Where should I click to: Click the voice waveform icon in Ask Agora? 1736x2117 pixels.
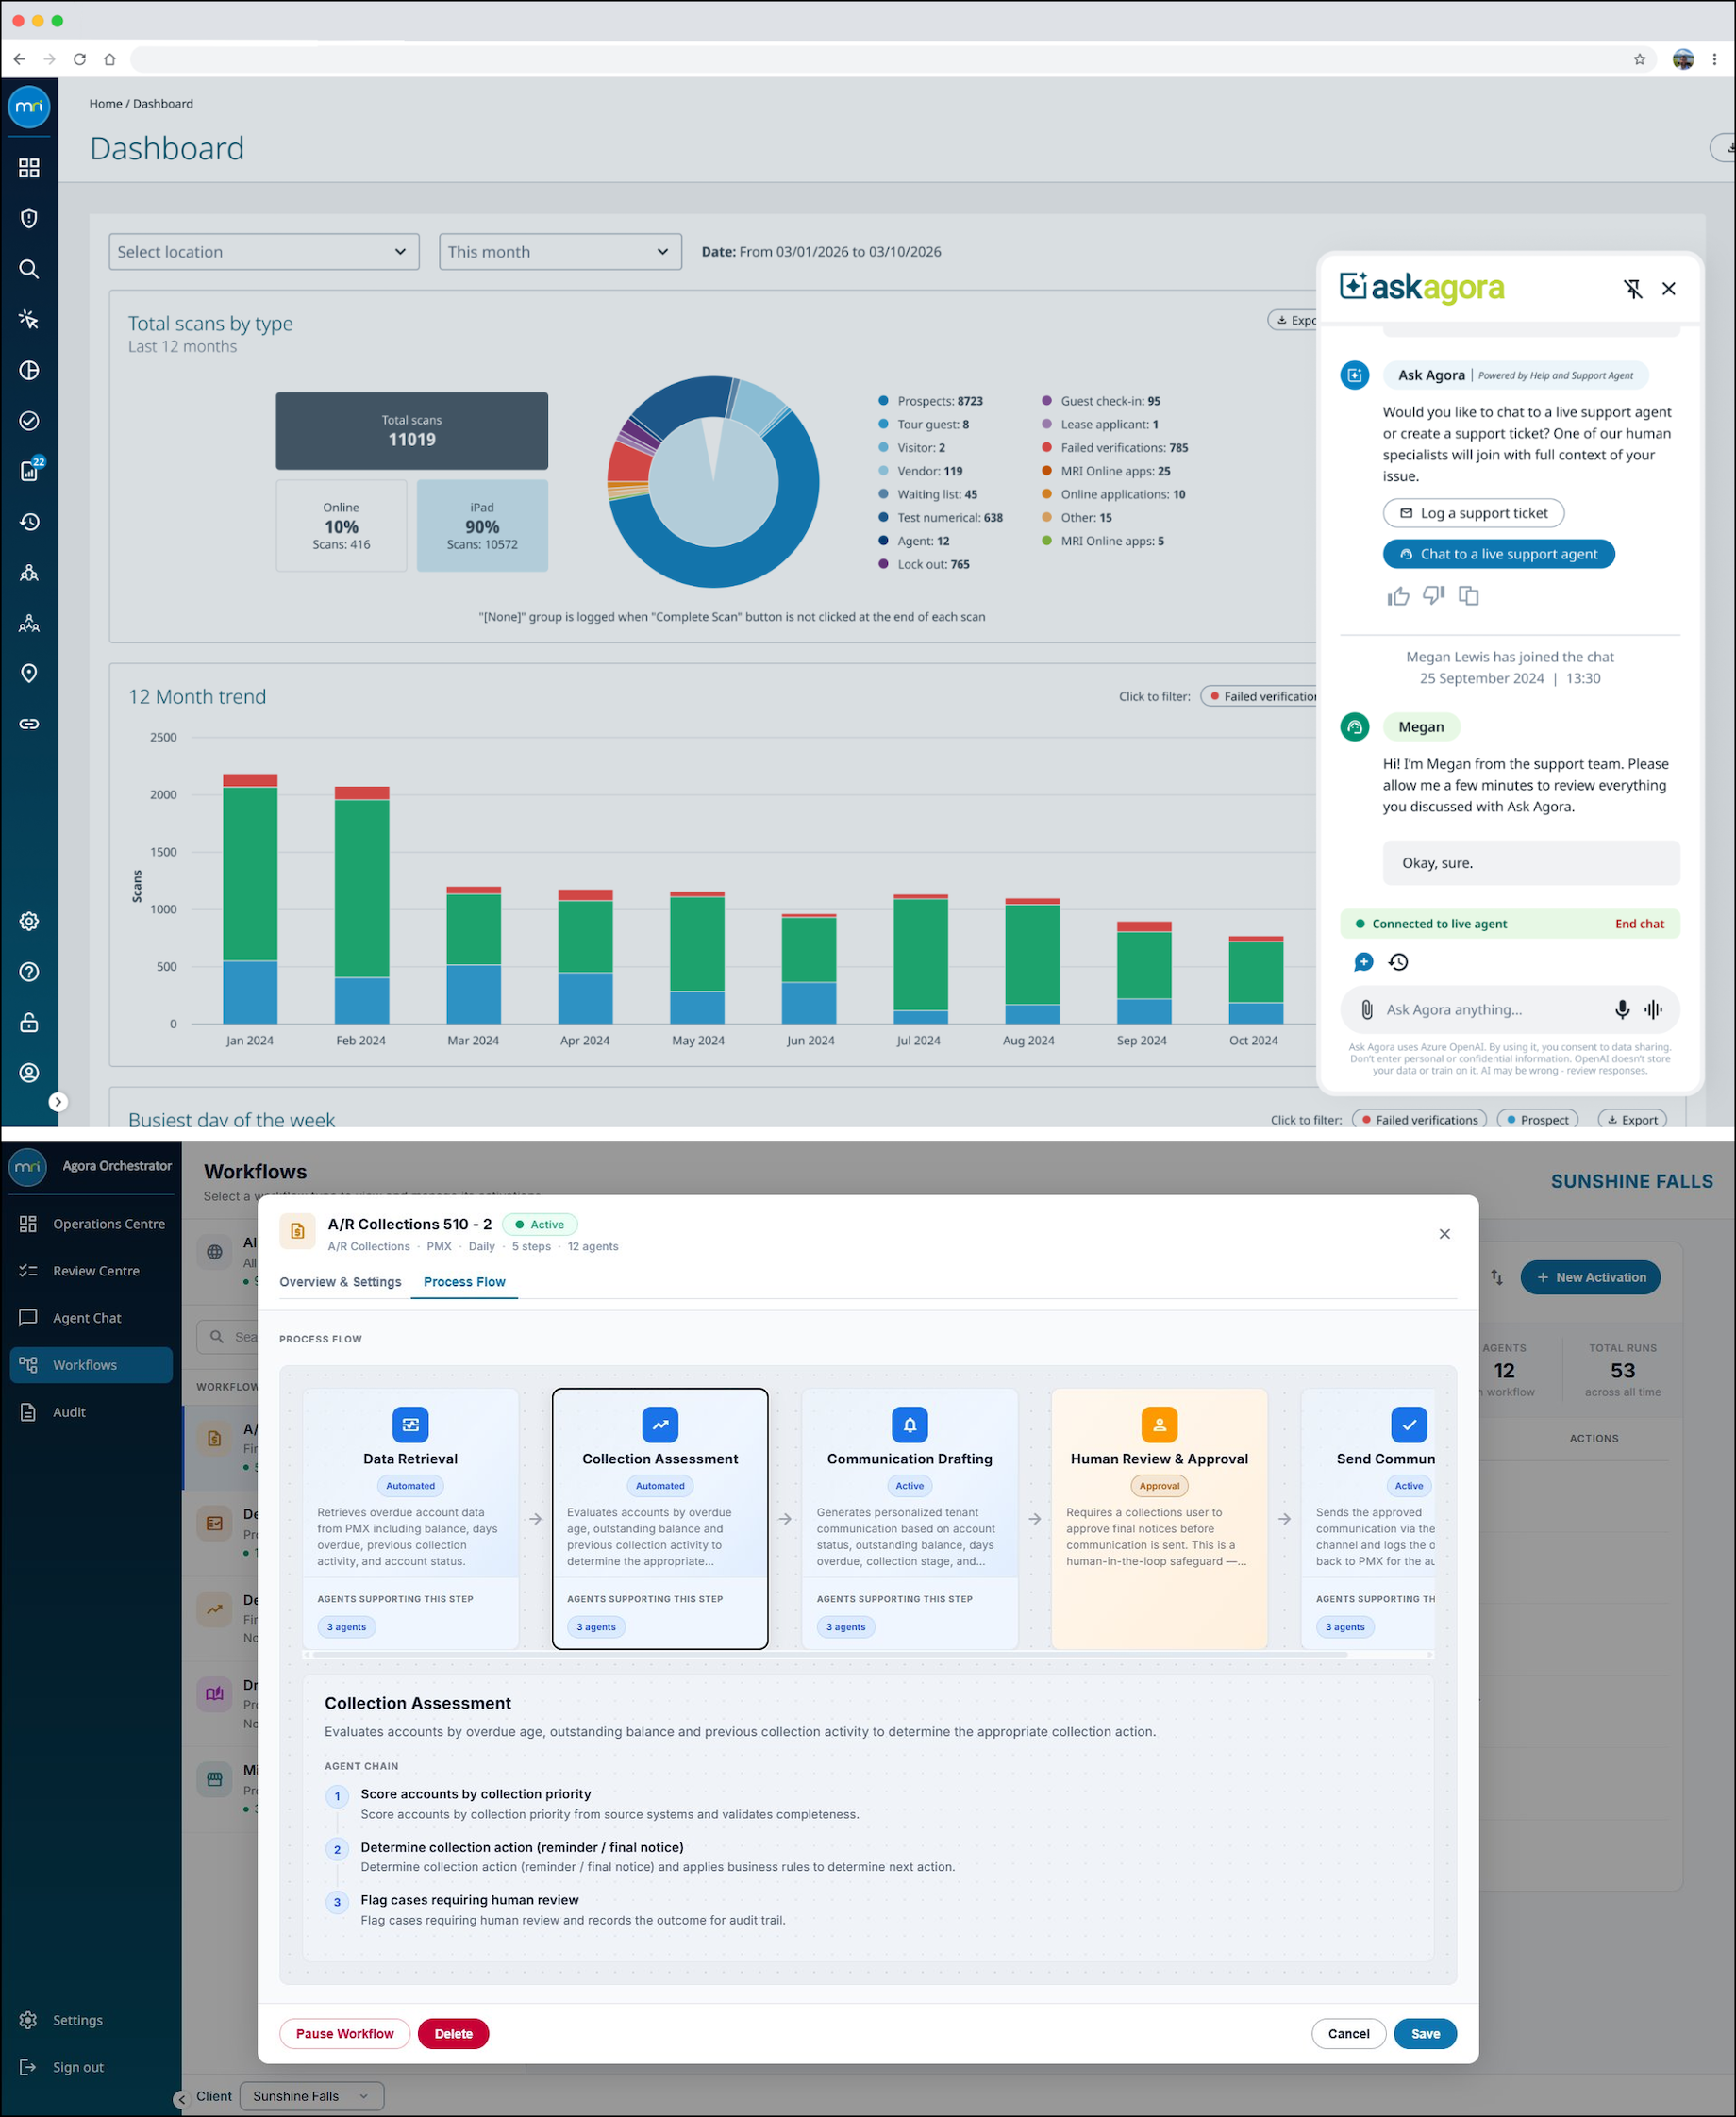coord(1653,1010)
